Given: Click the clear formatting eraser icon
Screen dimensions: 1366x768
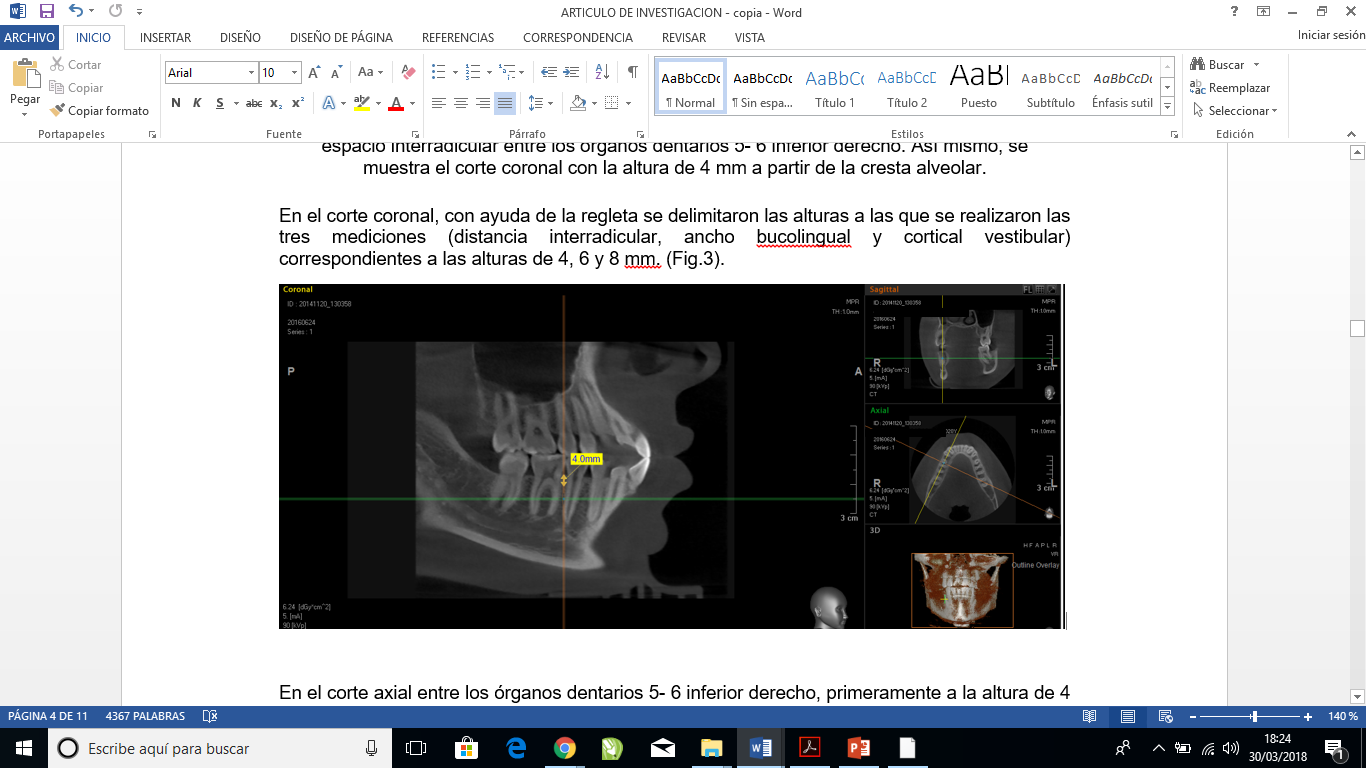Looking at the screenshot, I should (408, 72).
